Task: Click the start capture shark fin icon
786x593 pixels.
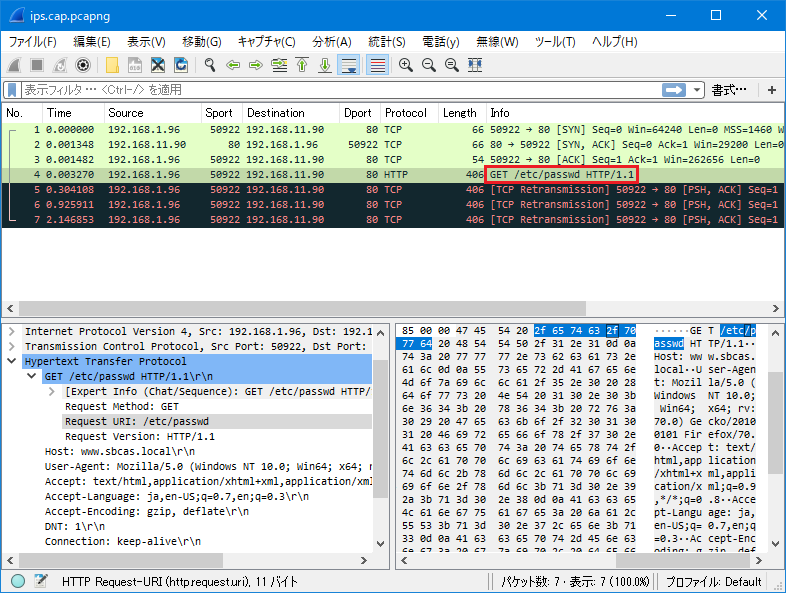Action: [x=14, y=65]
